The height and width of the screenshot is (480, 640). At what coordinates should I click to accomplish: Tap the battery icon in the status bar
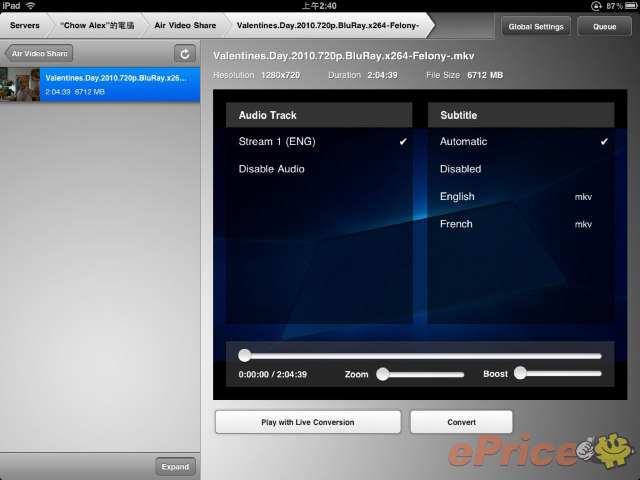pos(626,6)
